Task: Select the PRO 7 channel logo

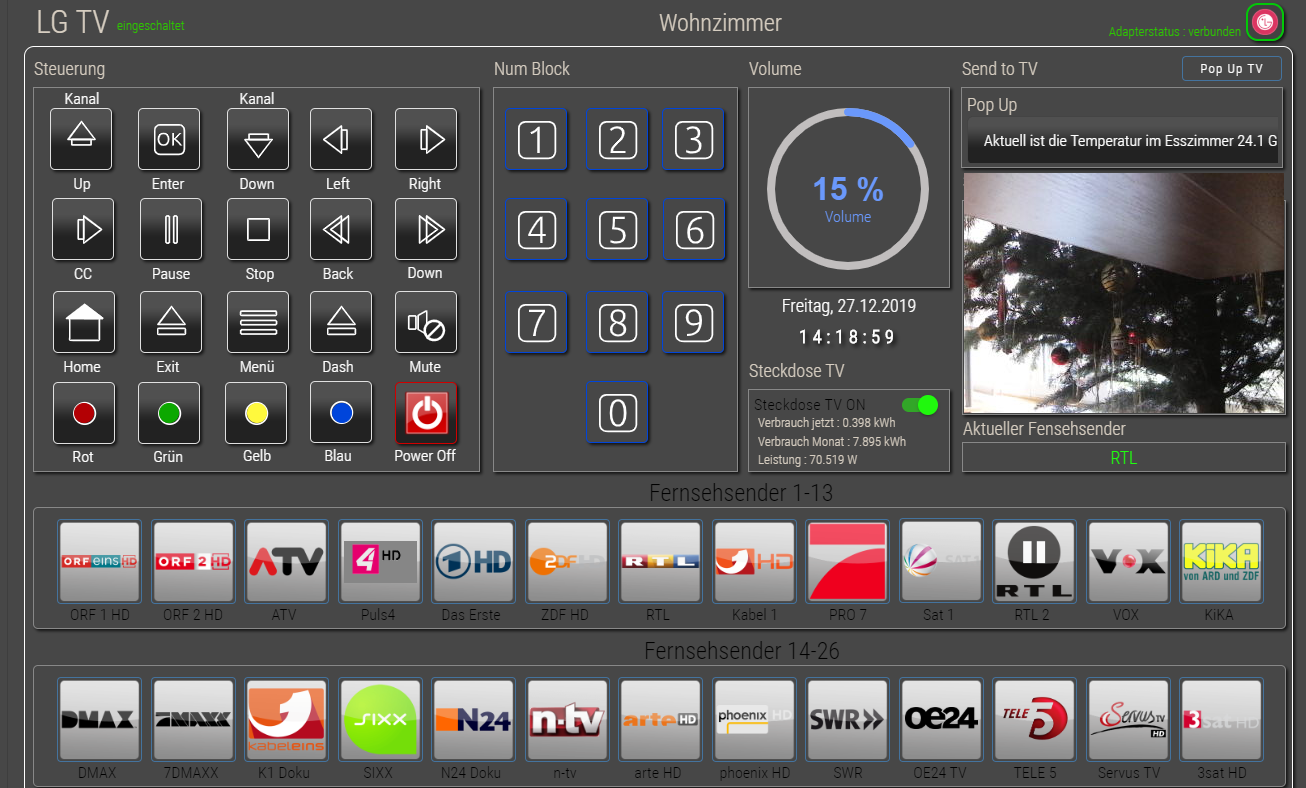Action: [847, 562]
